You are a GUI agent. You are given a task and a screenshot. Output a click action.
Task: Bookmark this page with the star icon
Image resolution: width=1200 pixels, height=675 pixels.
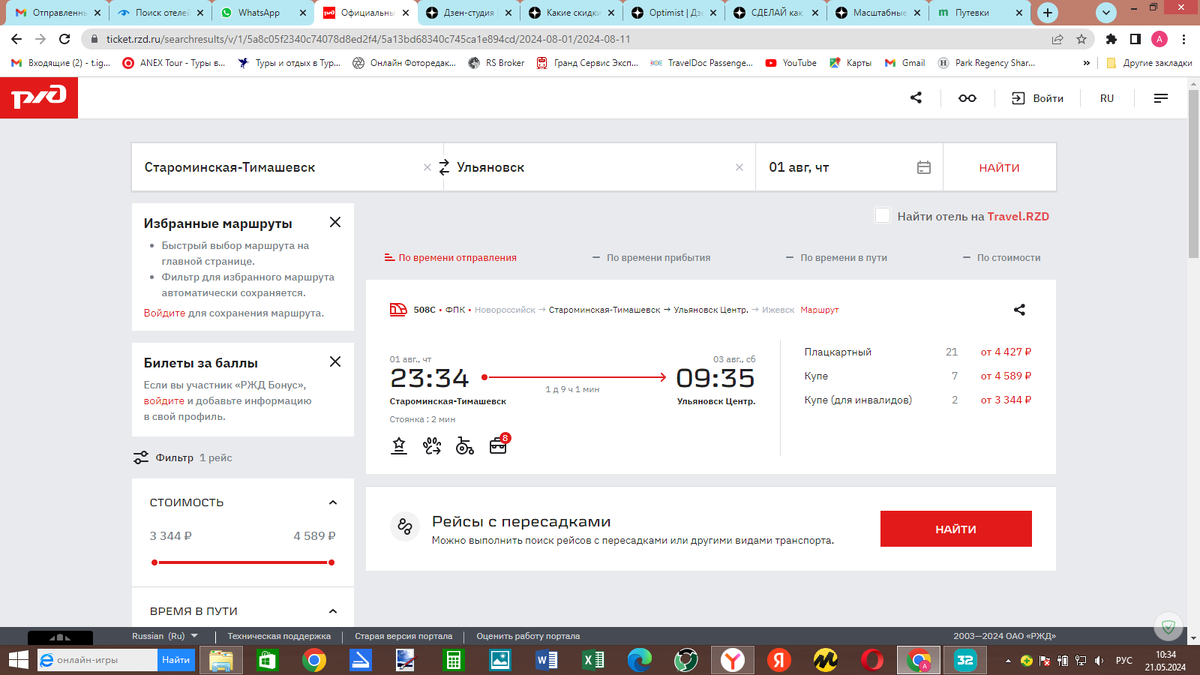tap(1082, 39)
